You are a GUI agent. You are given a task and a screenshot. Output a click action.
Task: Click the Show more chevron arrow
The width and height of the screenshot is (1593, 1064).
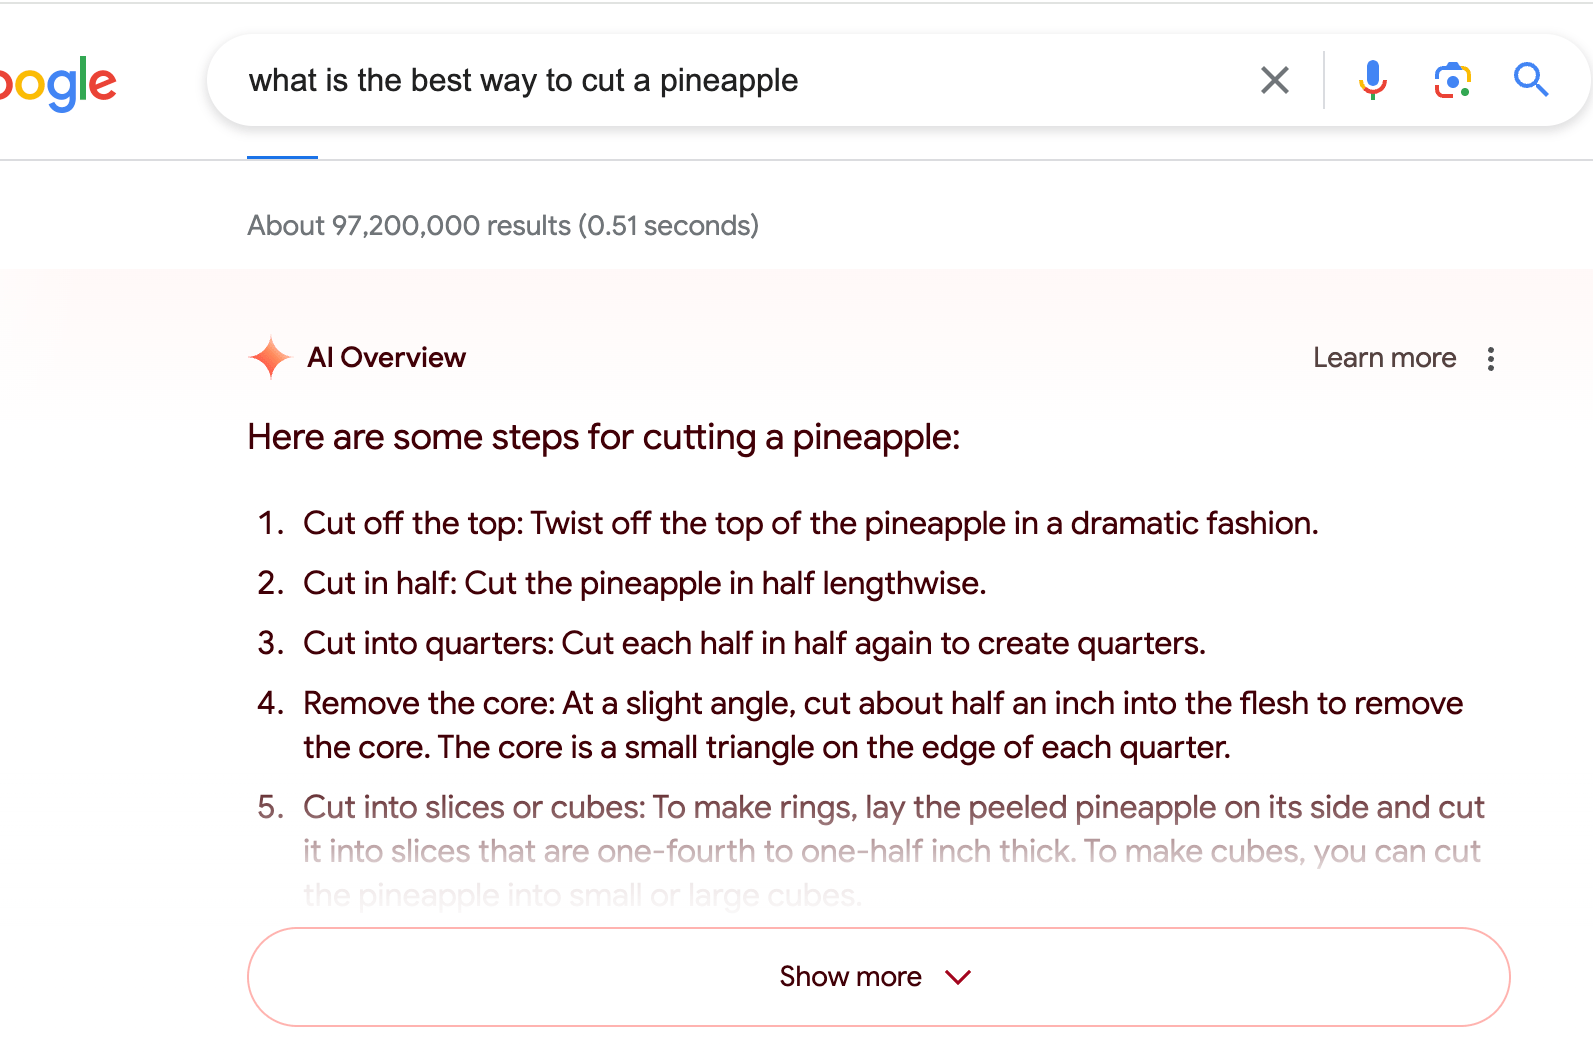pyautogui.click(x=958, y=977)
